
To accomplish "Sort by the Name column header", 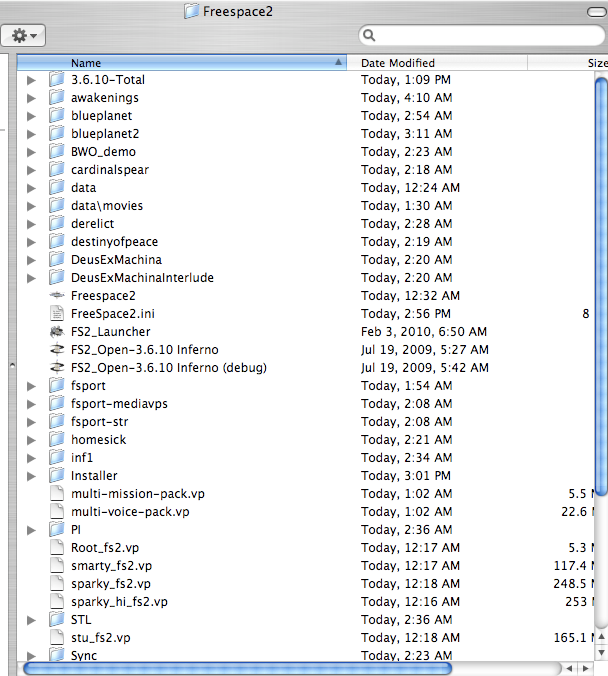I will pyautogui.click(x=182, y=63).
